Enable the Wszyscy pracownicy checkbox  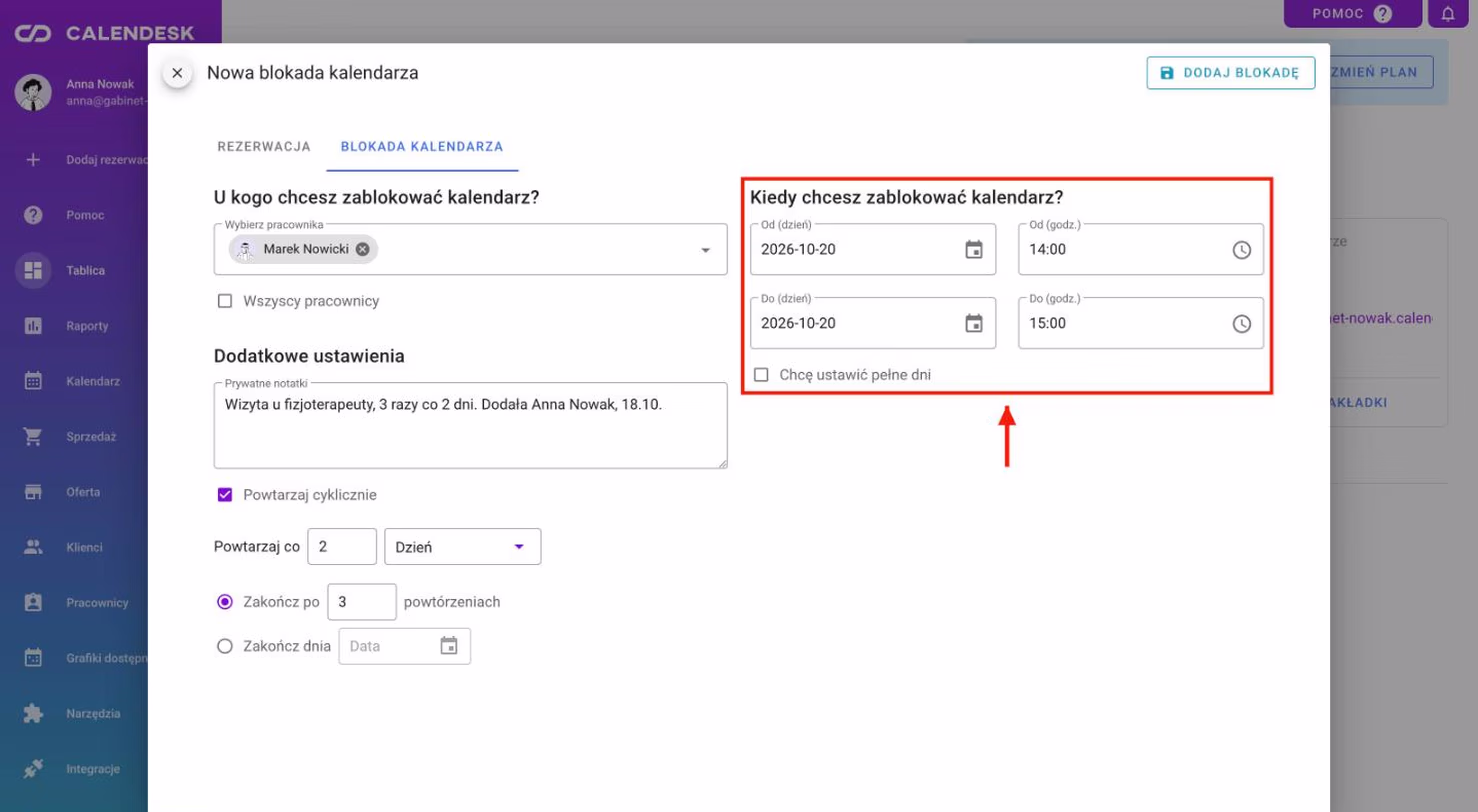tap(225, 301)
